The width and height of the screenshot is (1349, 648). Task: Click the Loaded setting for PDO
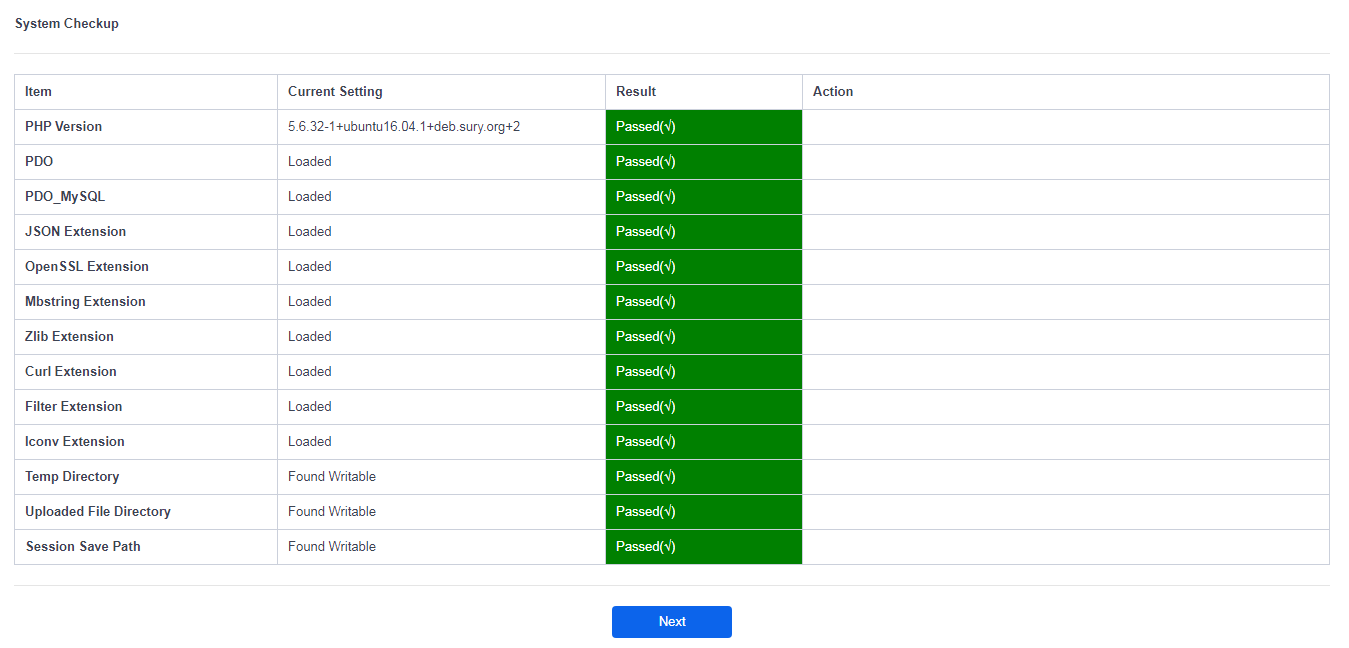click(x=310, y=161)
